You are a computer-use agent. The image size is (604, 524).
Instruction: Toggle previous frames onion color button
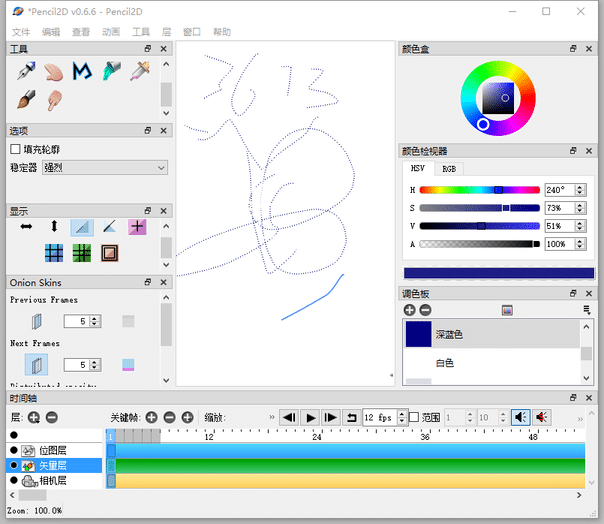128,321
